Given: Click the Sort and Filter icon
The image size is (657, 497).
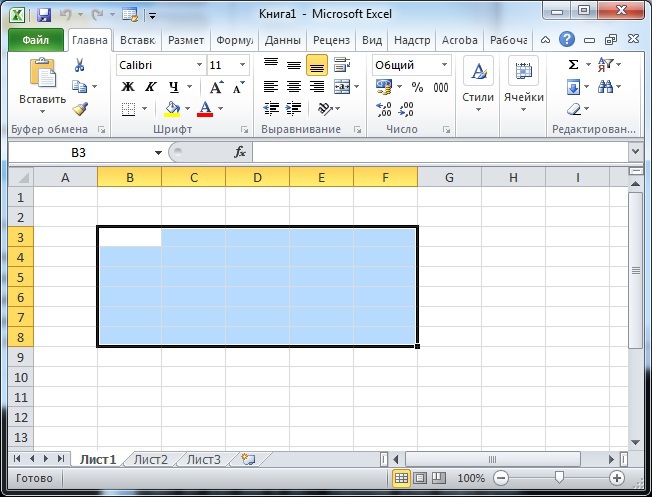Looking at the screenshot, I should click(606, 65).
